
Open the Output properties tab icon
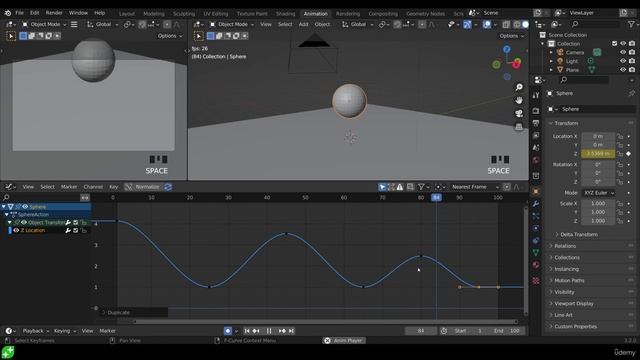(x=536, y=123)
